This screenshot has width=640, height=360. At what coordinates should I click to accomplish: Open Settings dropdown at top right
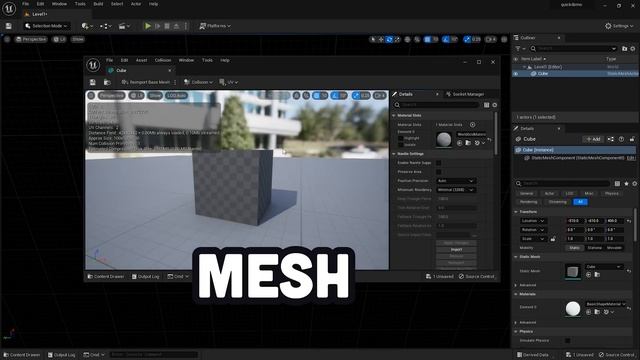pyautogui.click(x=619, y=26)
